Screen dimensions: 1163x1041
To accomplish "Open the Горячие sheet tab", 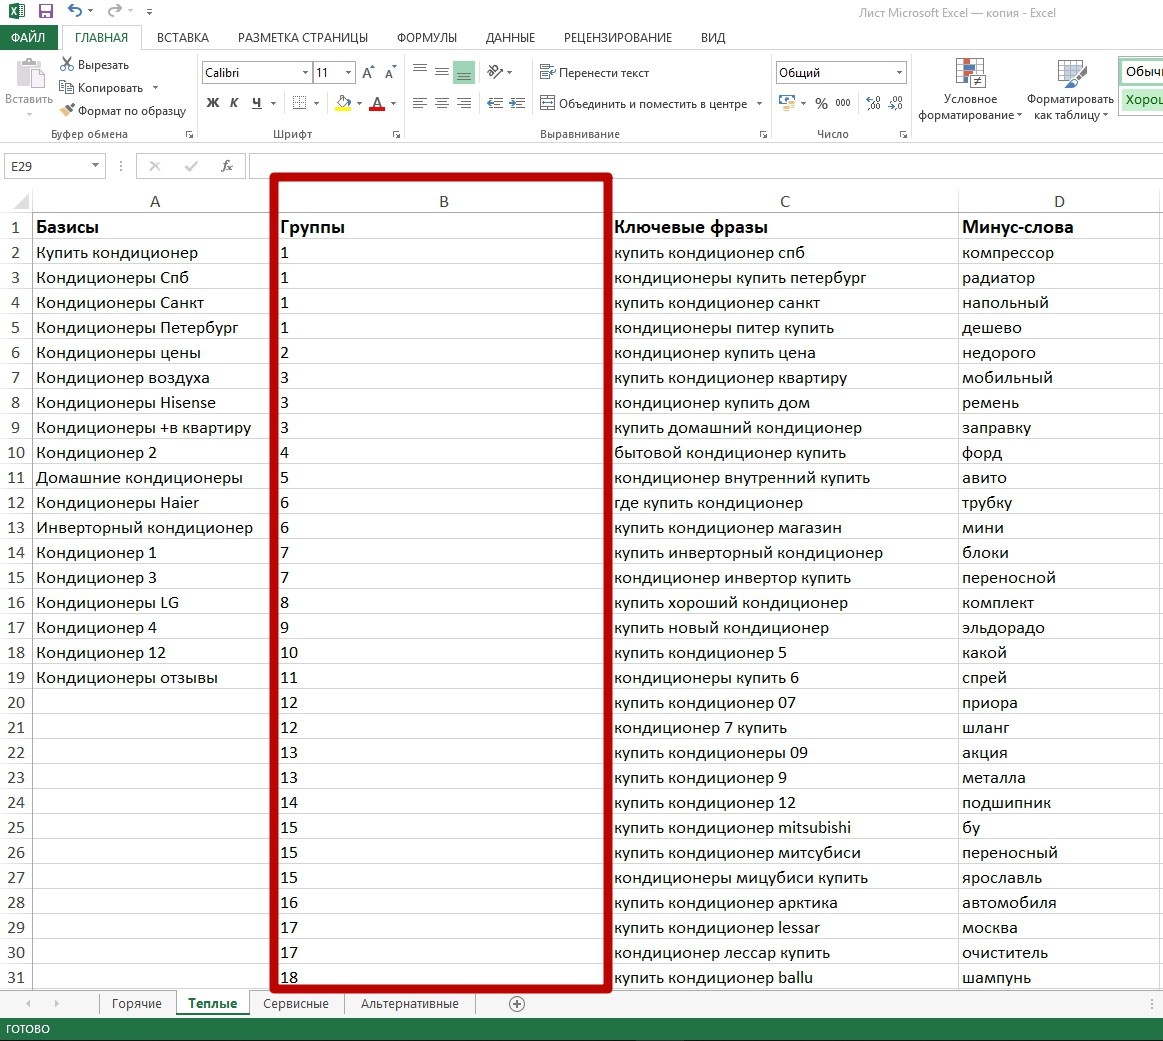I will pos(136,1003).
